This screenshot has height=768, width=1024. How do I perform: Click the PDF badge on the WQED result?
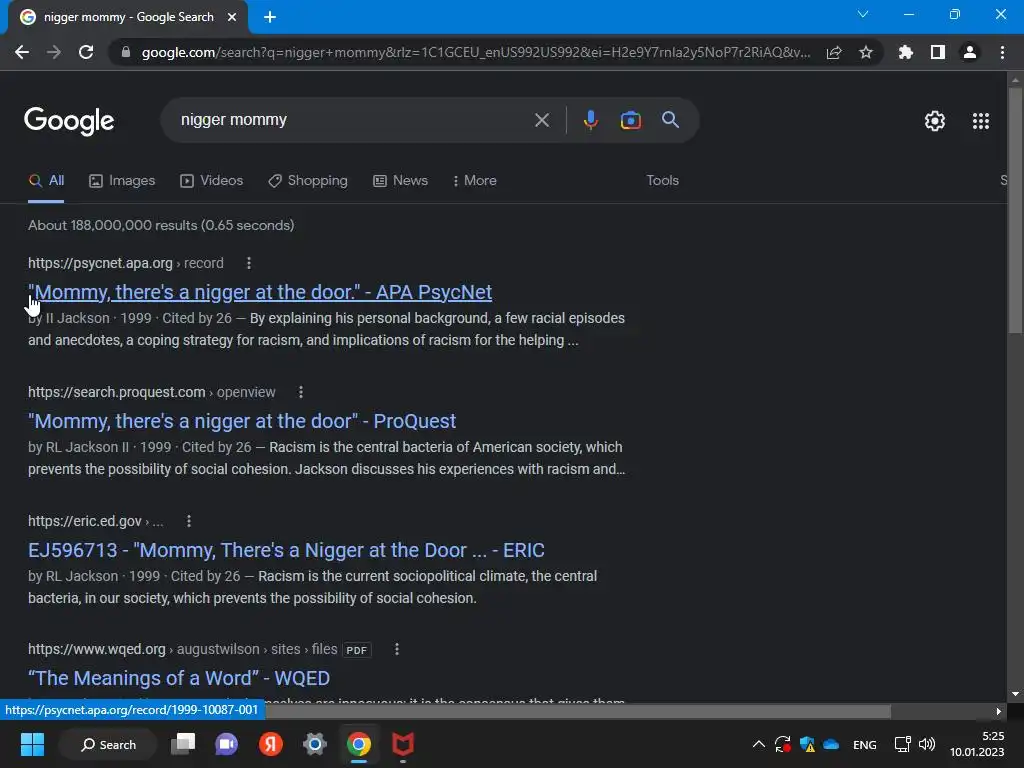tap(357, 650)
